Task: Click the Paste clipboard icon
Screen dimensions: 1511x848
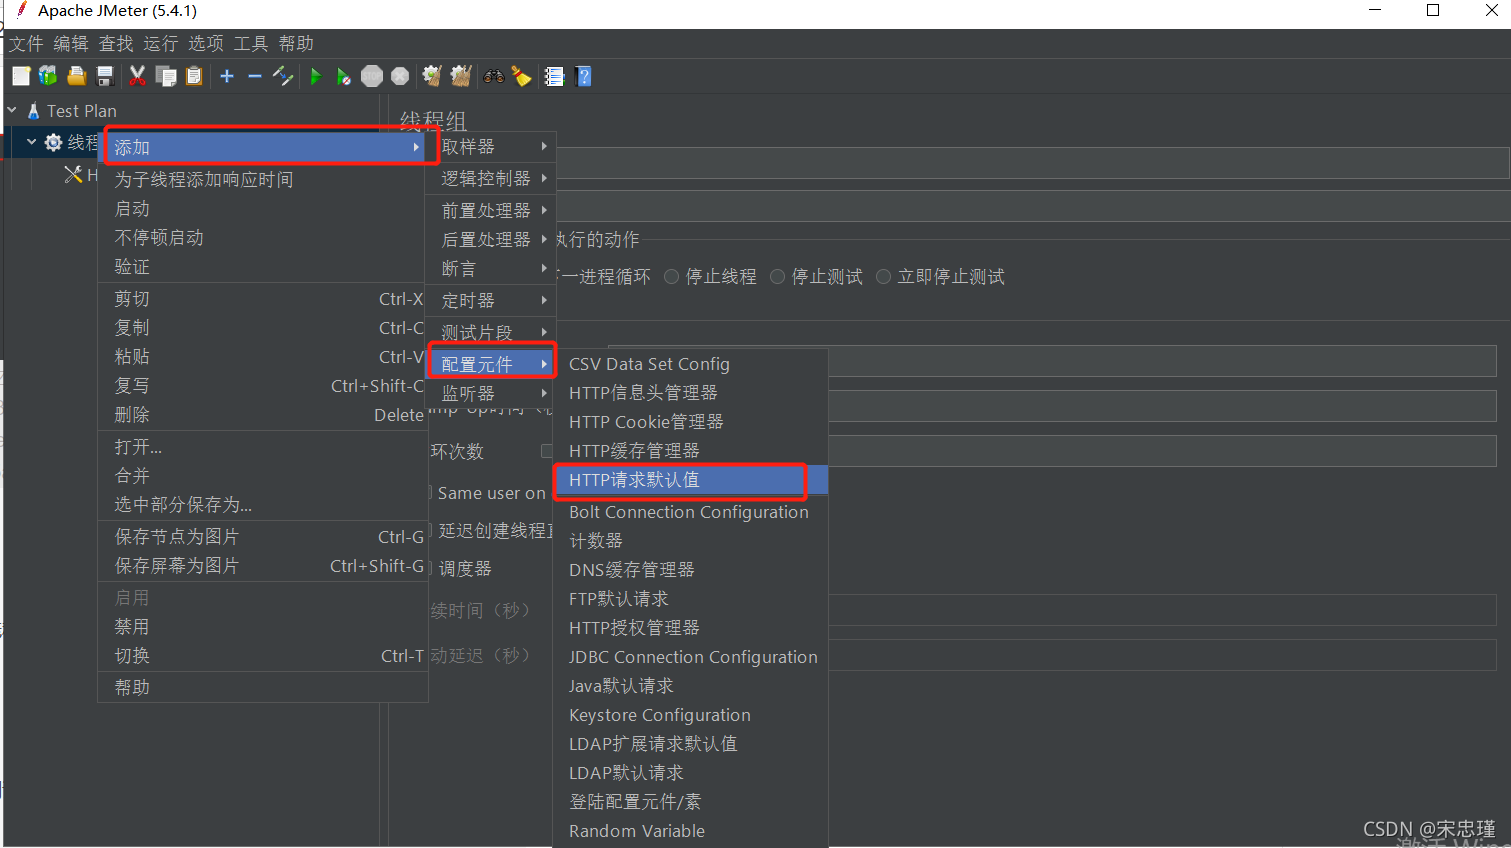Action: click(x=194, y=76)
